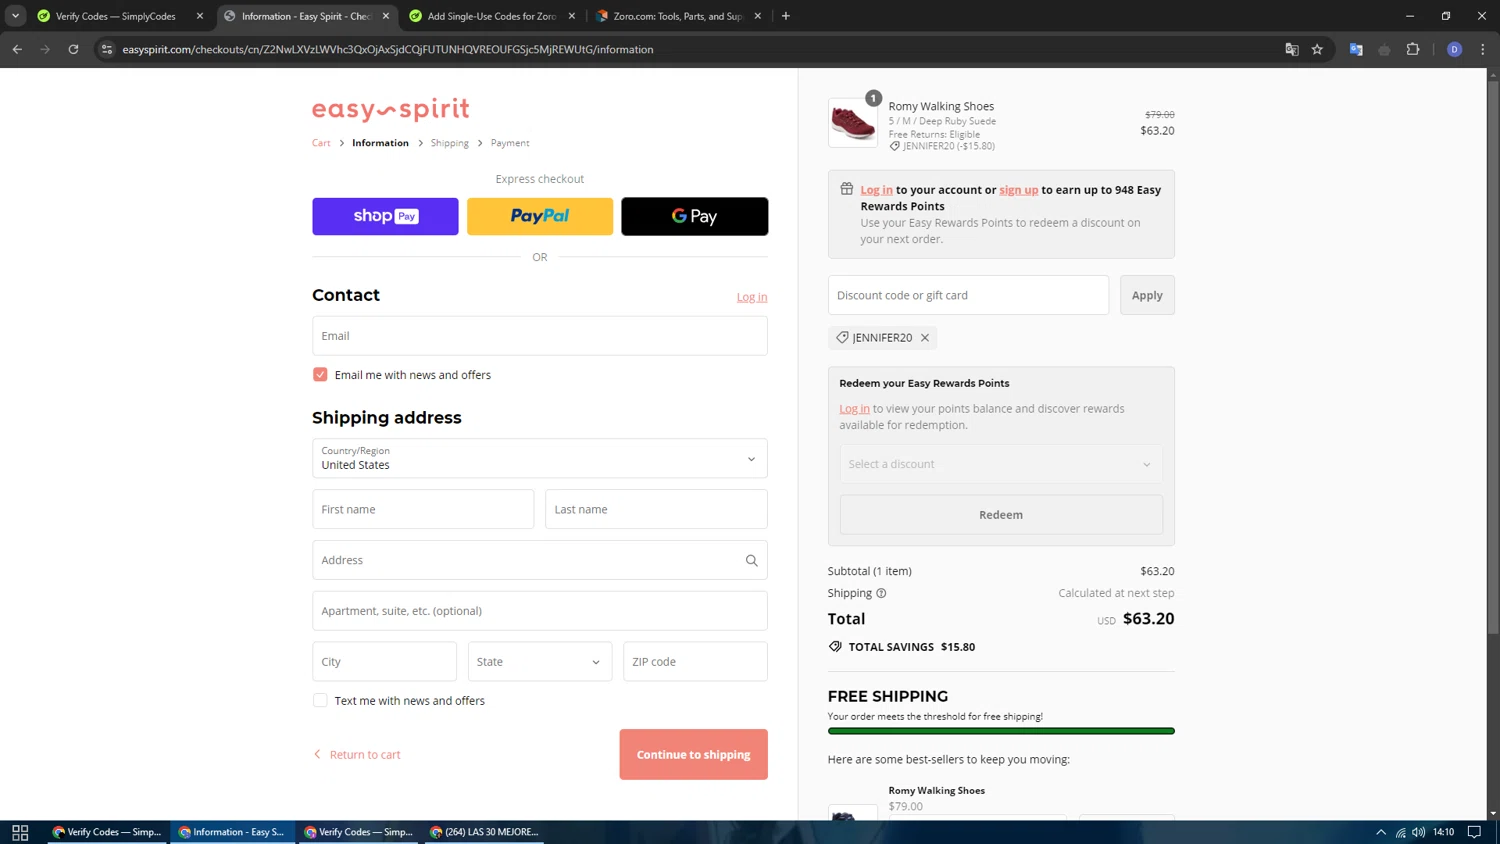Open the Windows Start button

pos(20,832)
